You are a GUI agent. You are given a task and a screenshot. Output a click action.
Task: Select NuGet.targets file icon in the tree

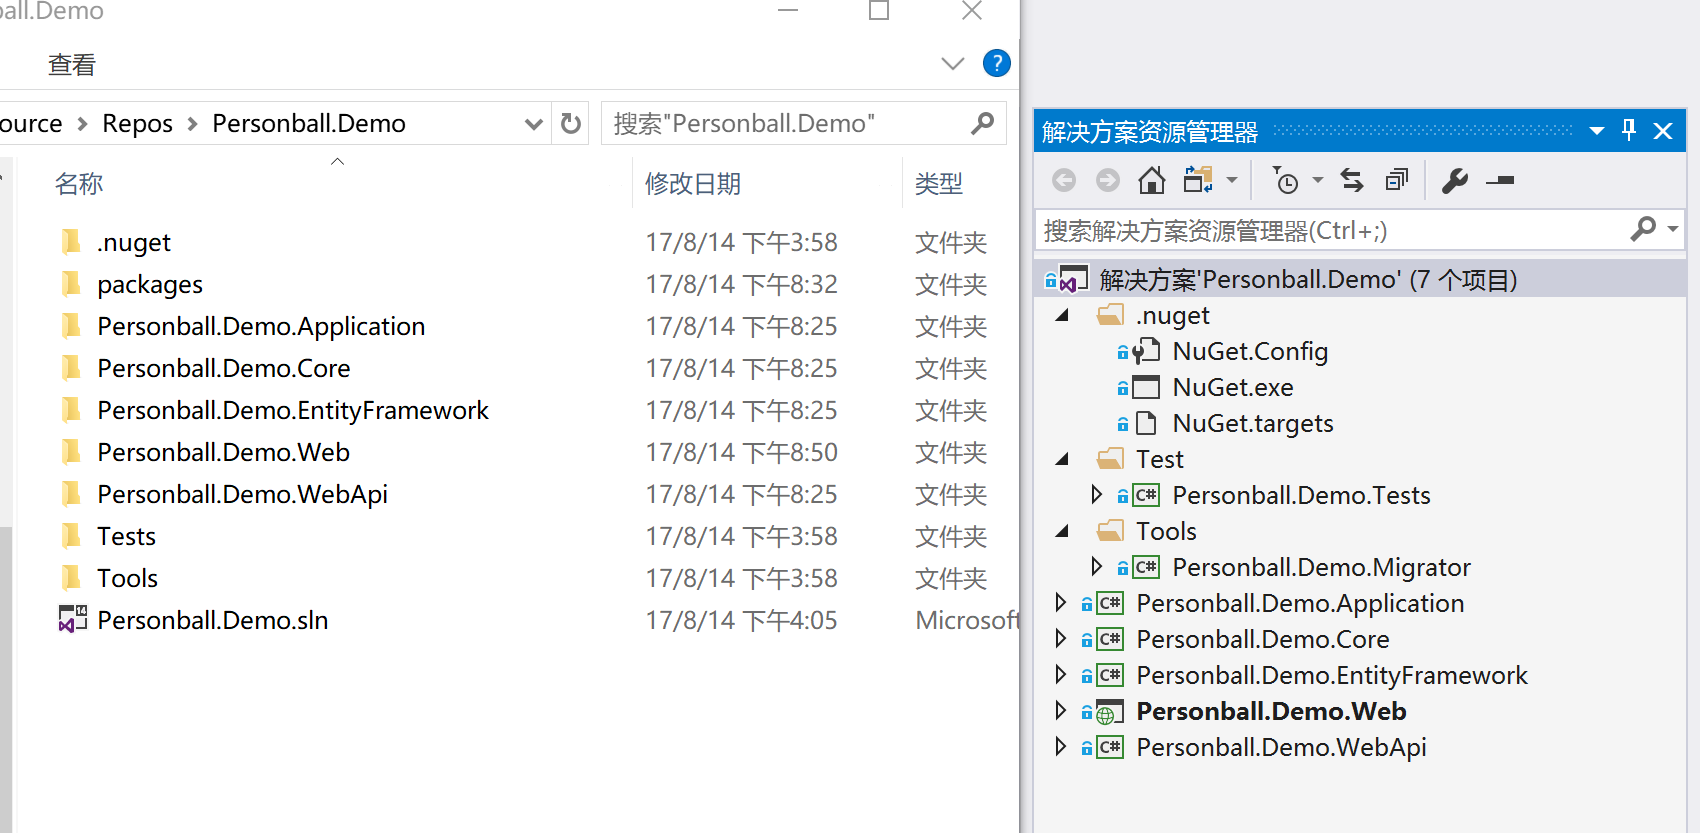(1146, 423)
